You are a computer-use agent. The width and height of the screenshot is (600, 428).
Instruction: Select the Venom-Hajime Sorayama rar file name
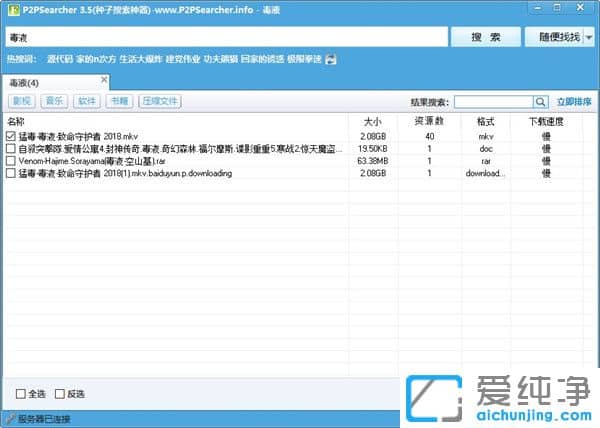tap(92, 161)
